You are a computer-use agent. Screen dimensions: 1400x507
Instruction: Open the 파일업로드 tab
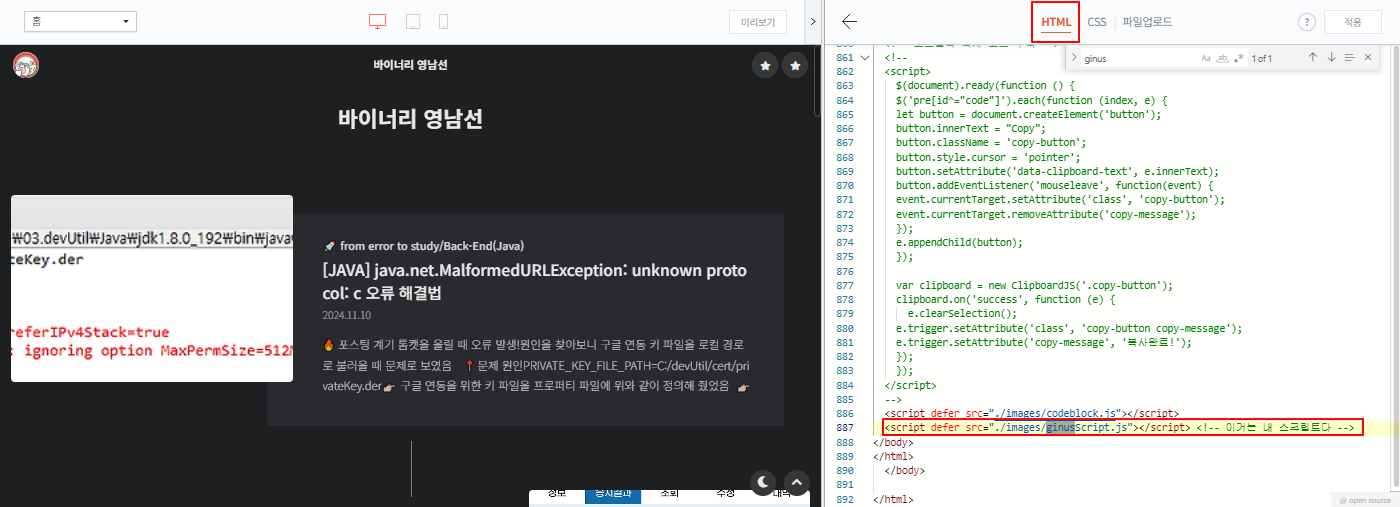click(x=1147, y=22)
